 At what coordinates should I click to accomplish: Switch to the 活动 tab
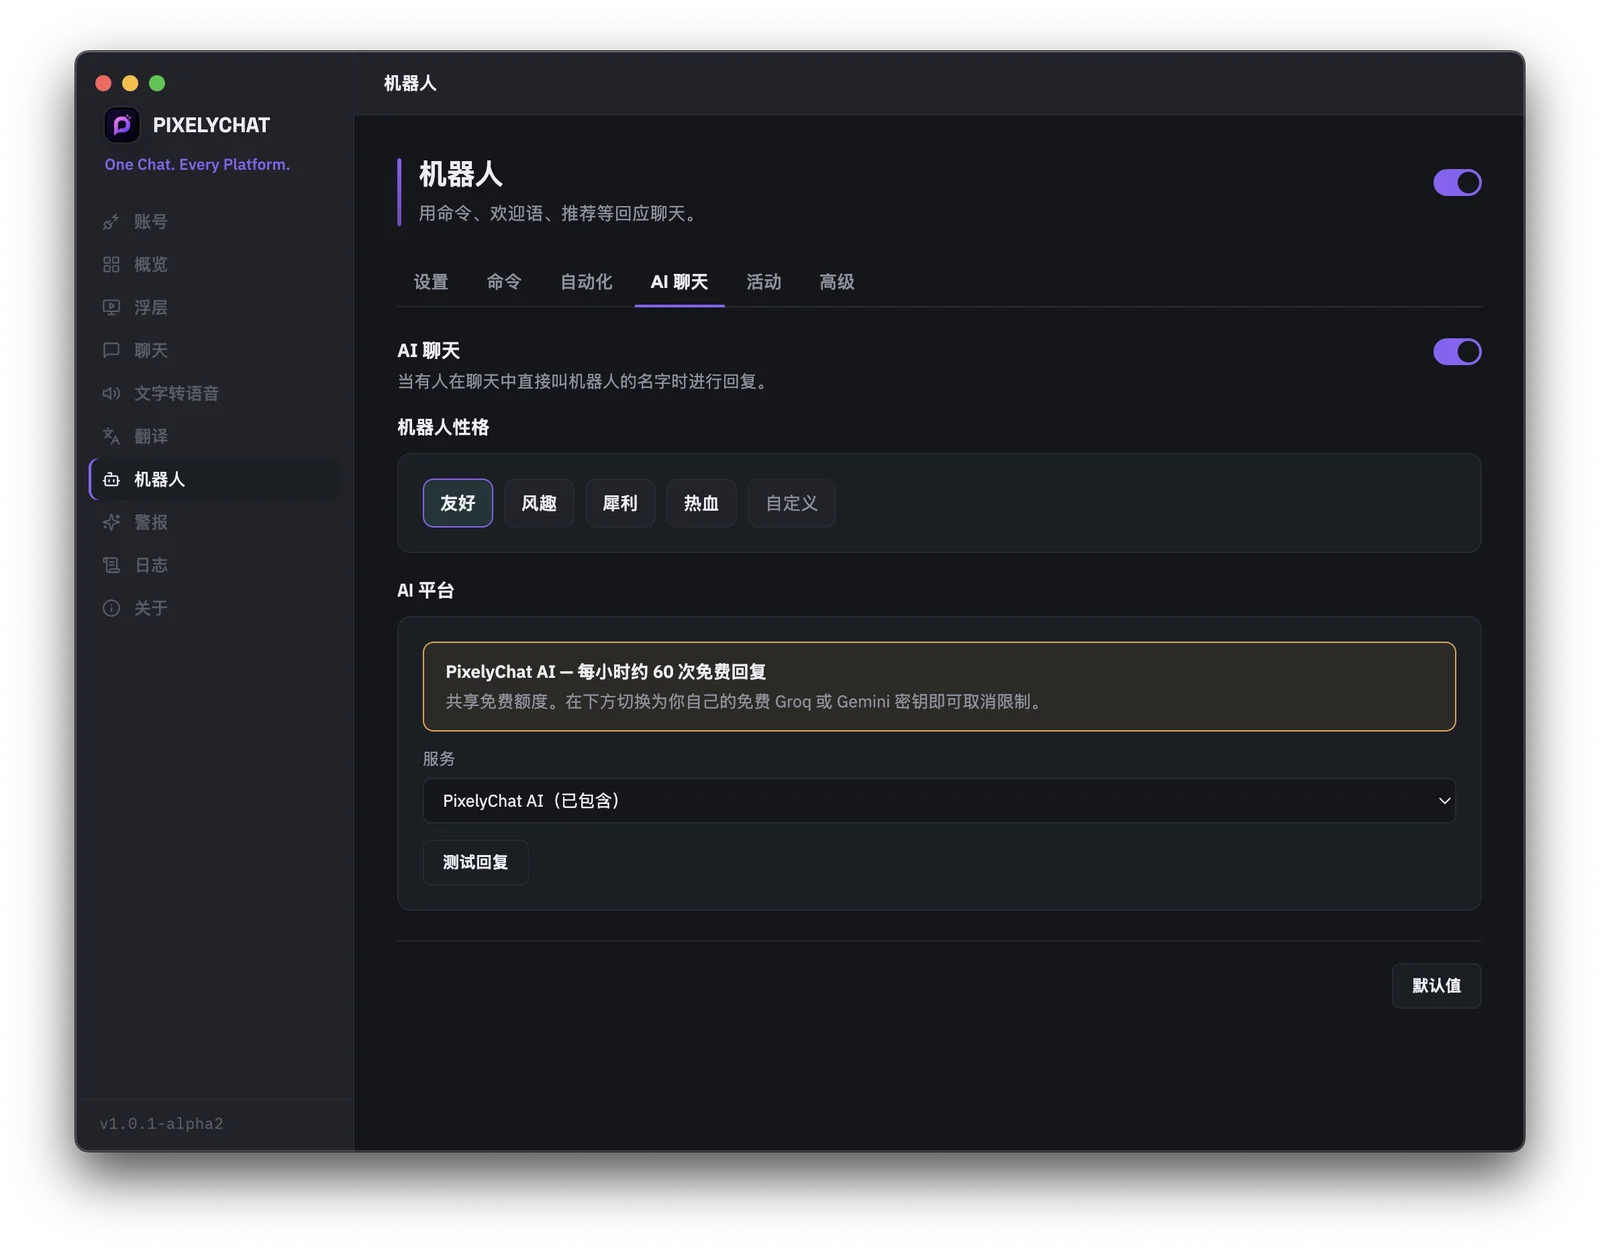(x=764, y=282)
